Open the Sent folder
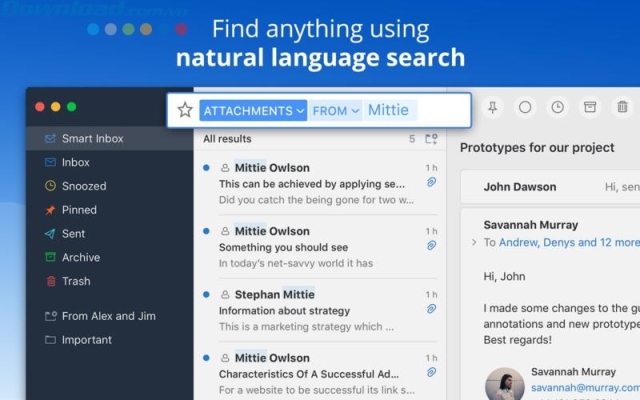This screenshot has width=640, height=400. pos(109,233)
